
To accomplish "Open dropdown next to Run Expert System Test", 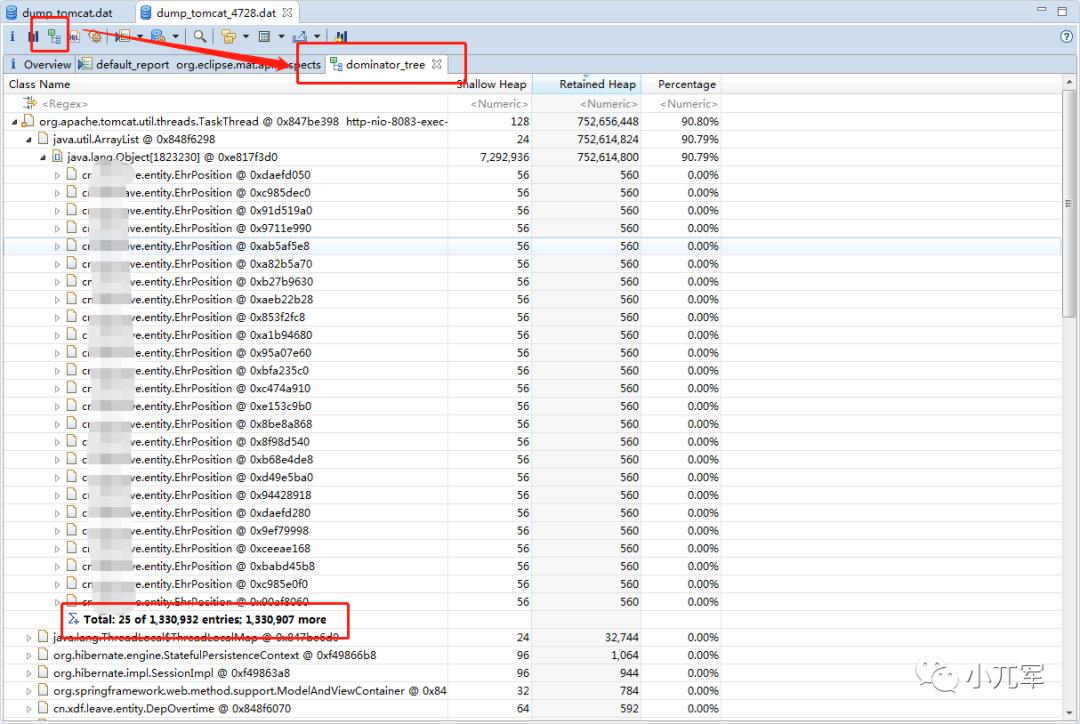I will click(140, 37).
